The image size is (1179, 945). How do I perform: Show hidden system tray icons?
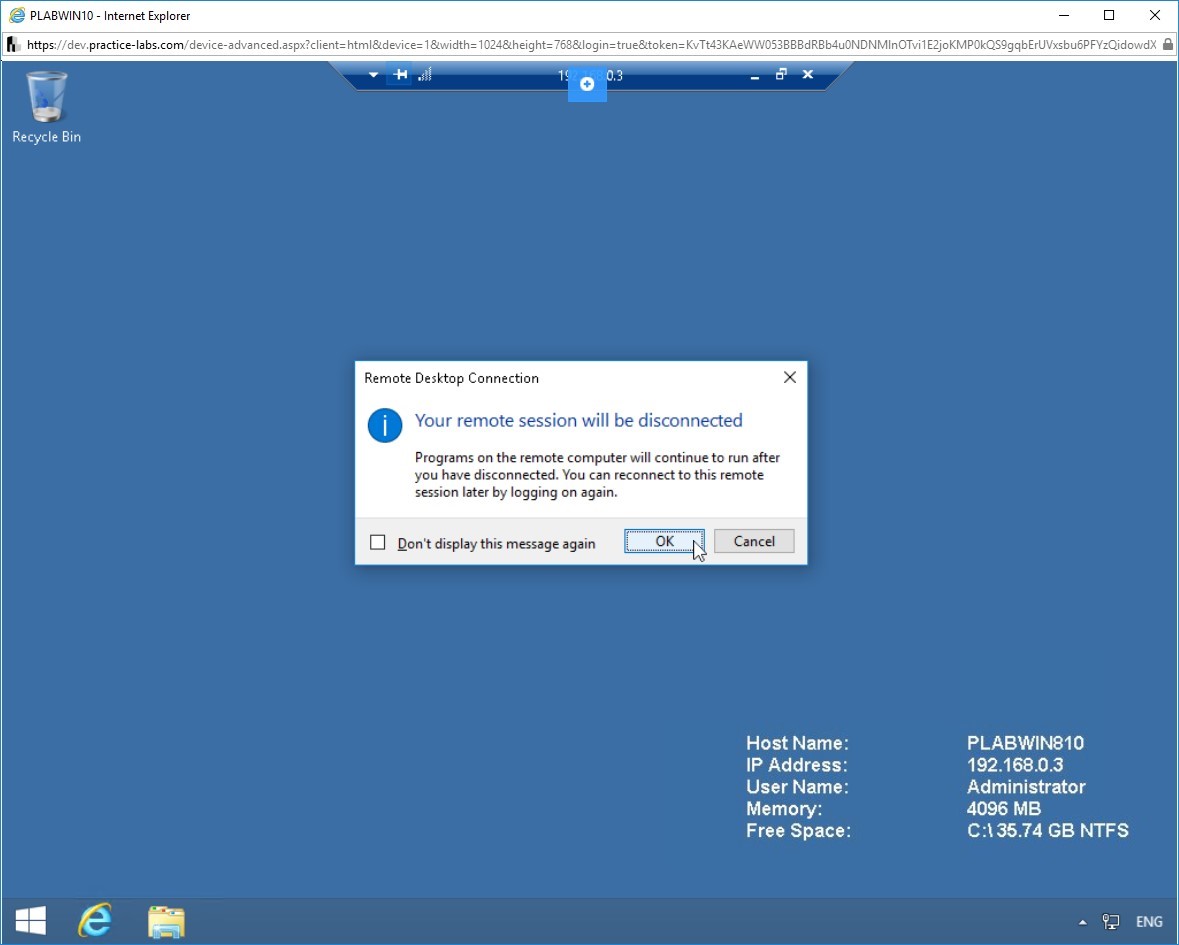[x=1082, y=922]
